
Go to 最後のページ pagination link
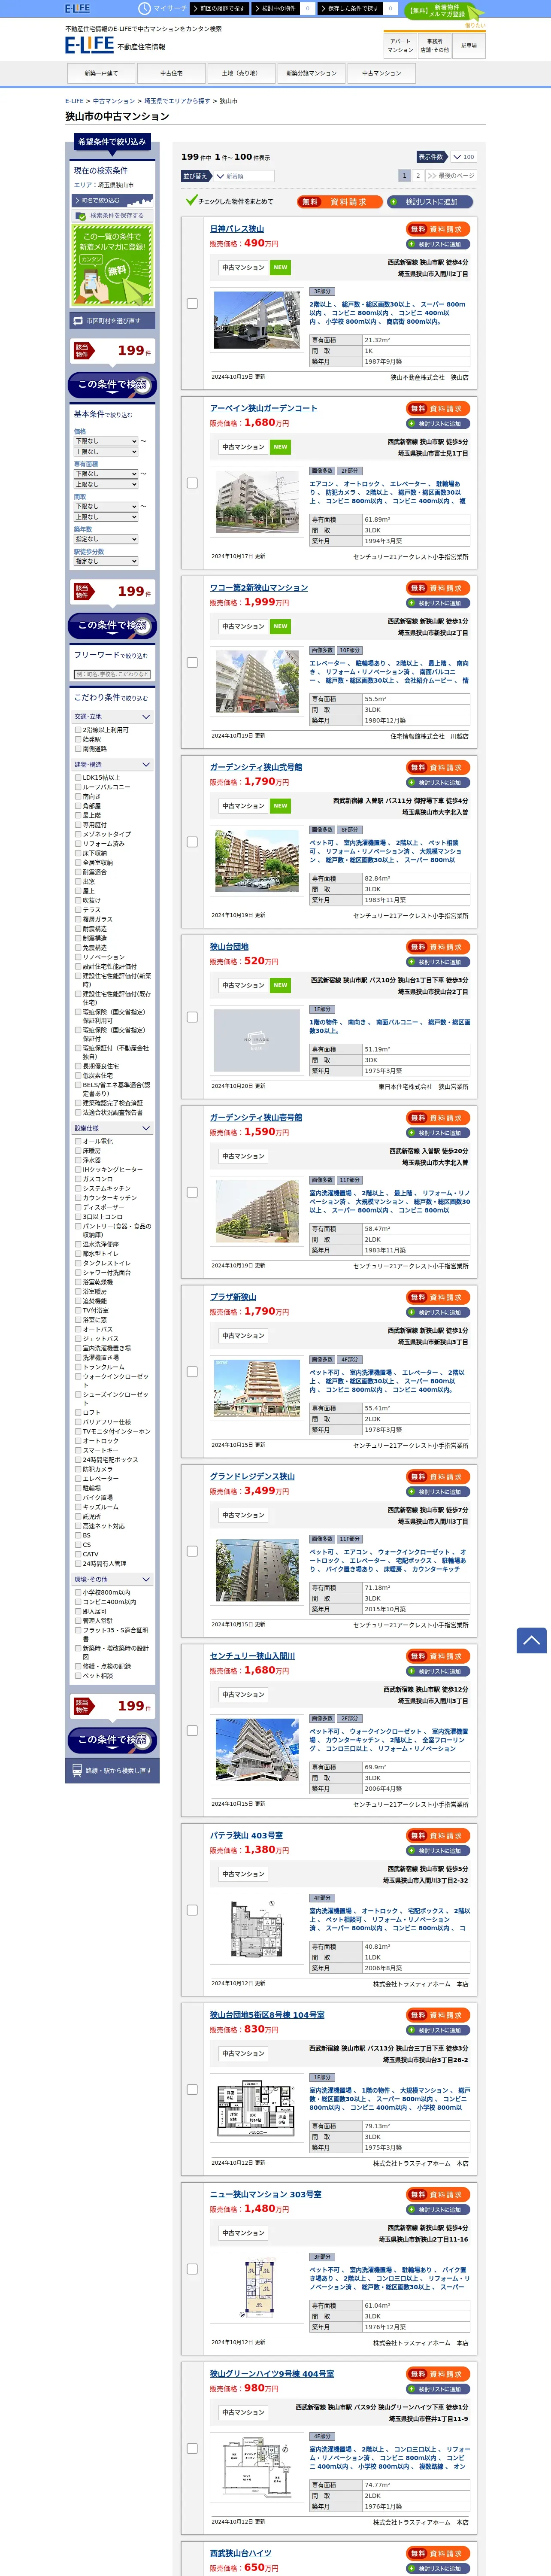point(451,176)
